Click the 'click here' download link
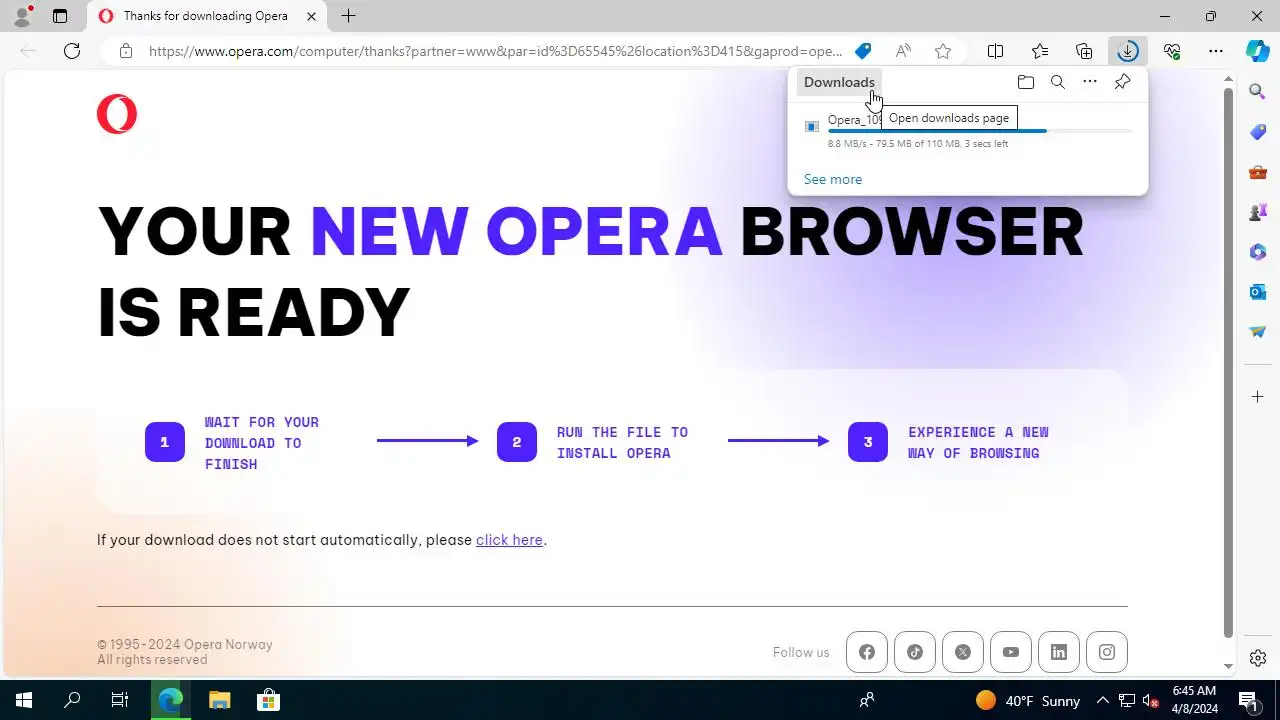 509,540
